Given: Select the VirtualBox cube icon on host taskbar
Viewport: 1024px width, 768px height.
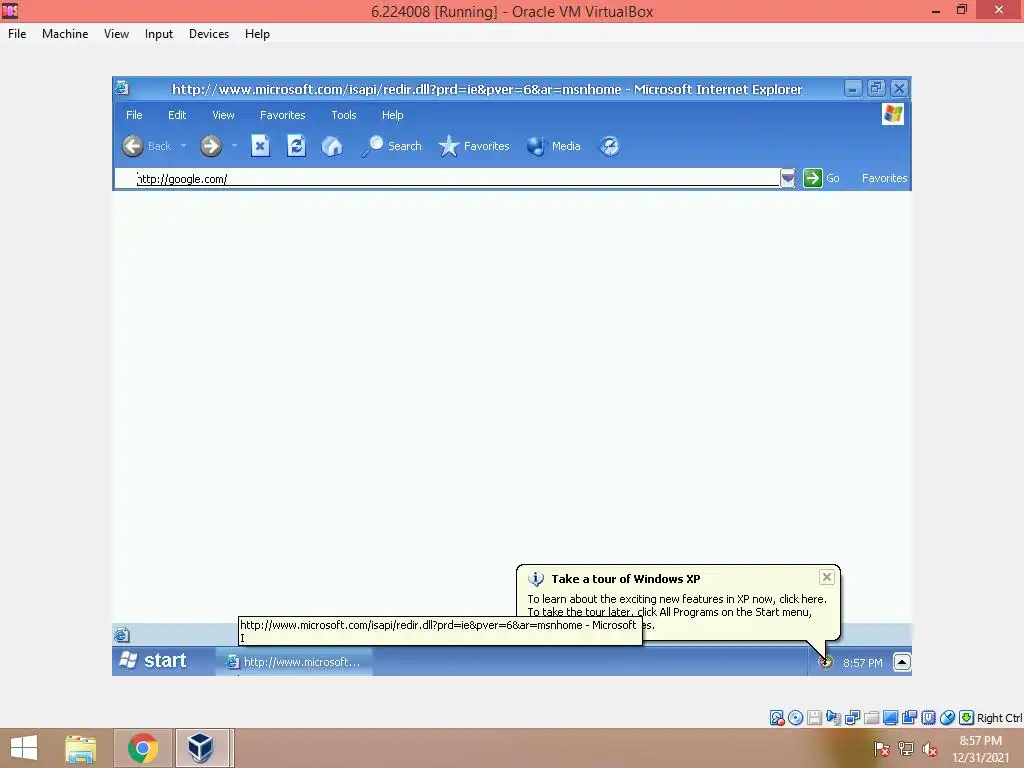Looking at the screenshot, I should [x=200, y=748].
